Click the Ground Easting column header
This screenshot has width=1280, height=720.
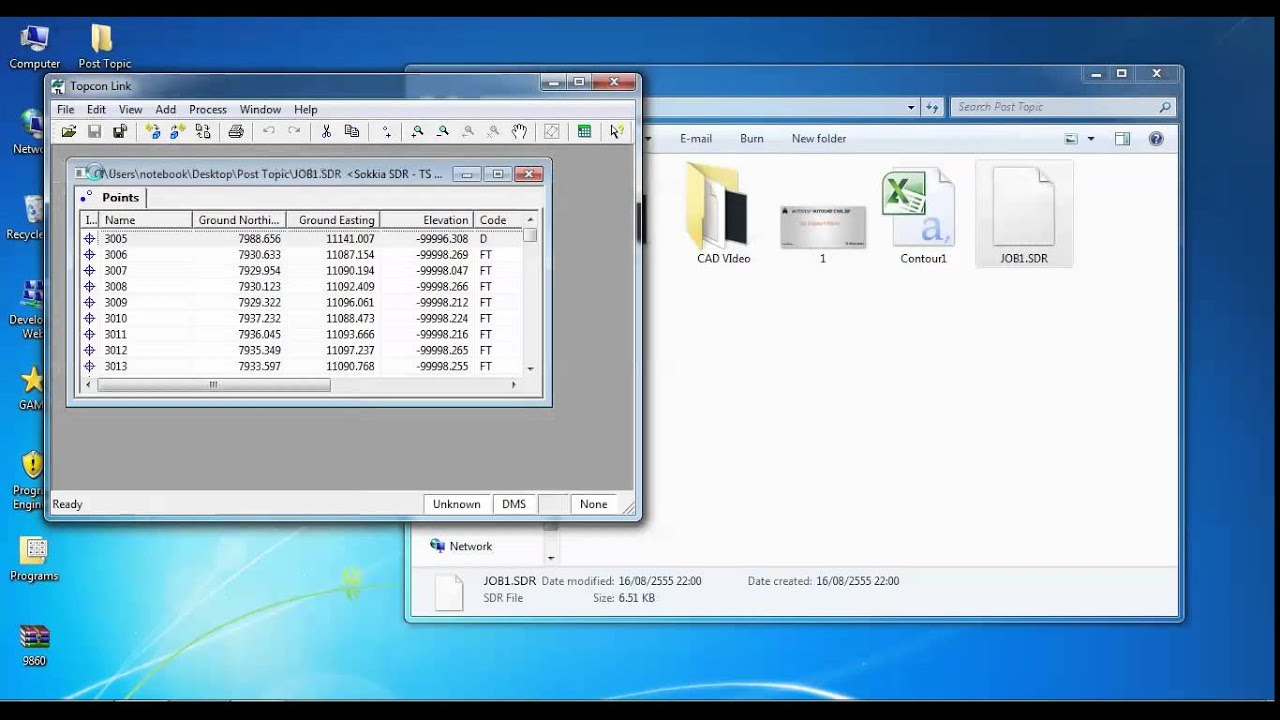333,220
